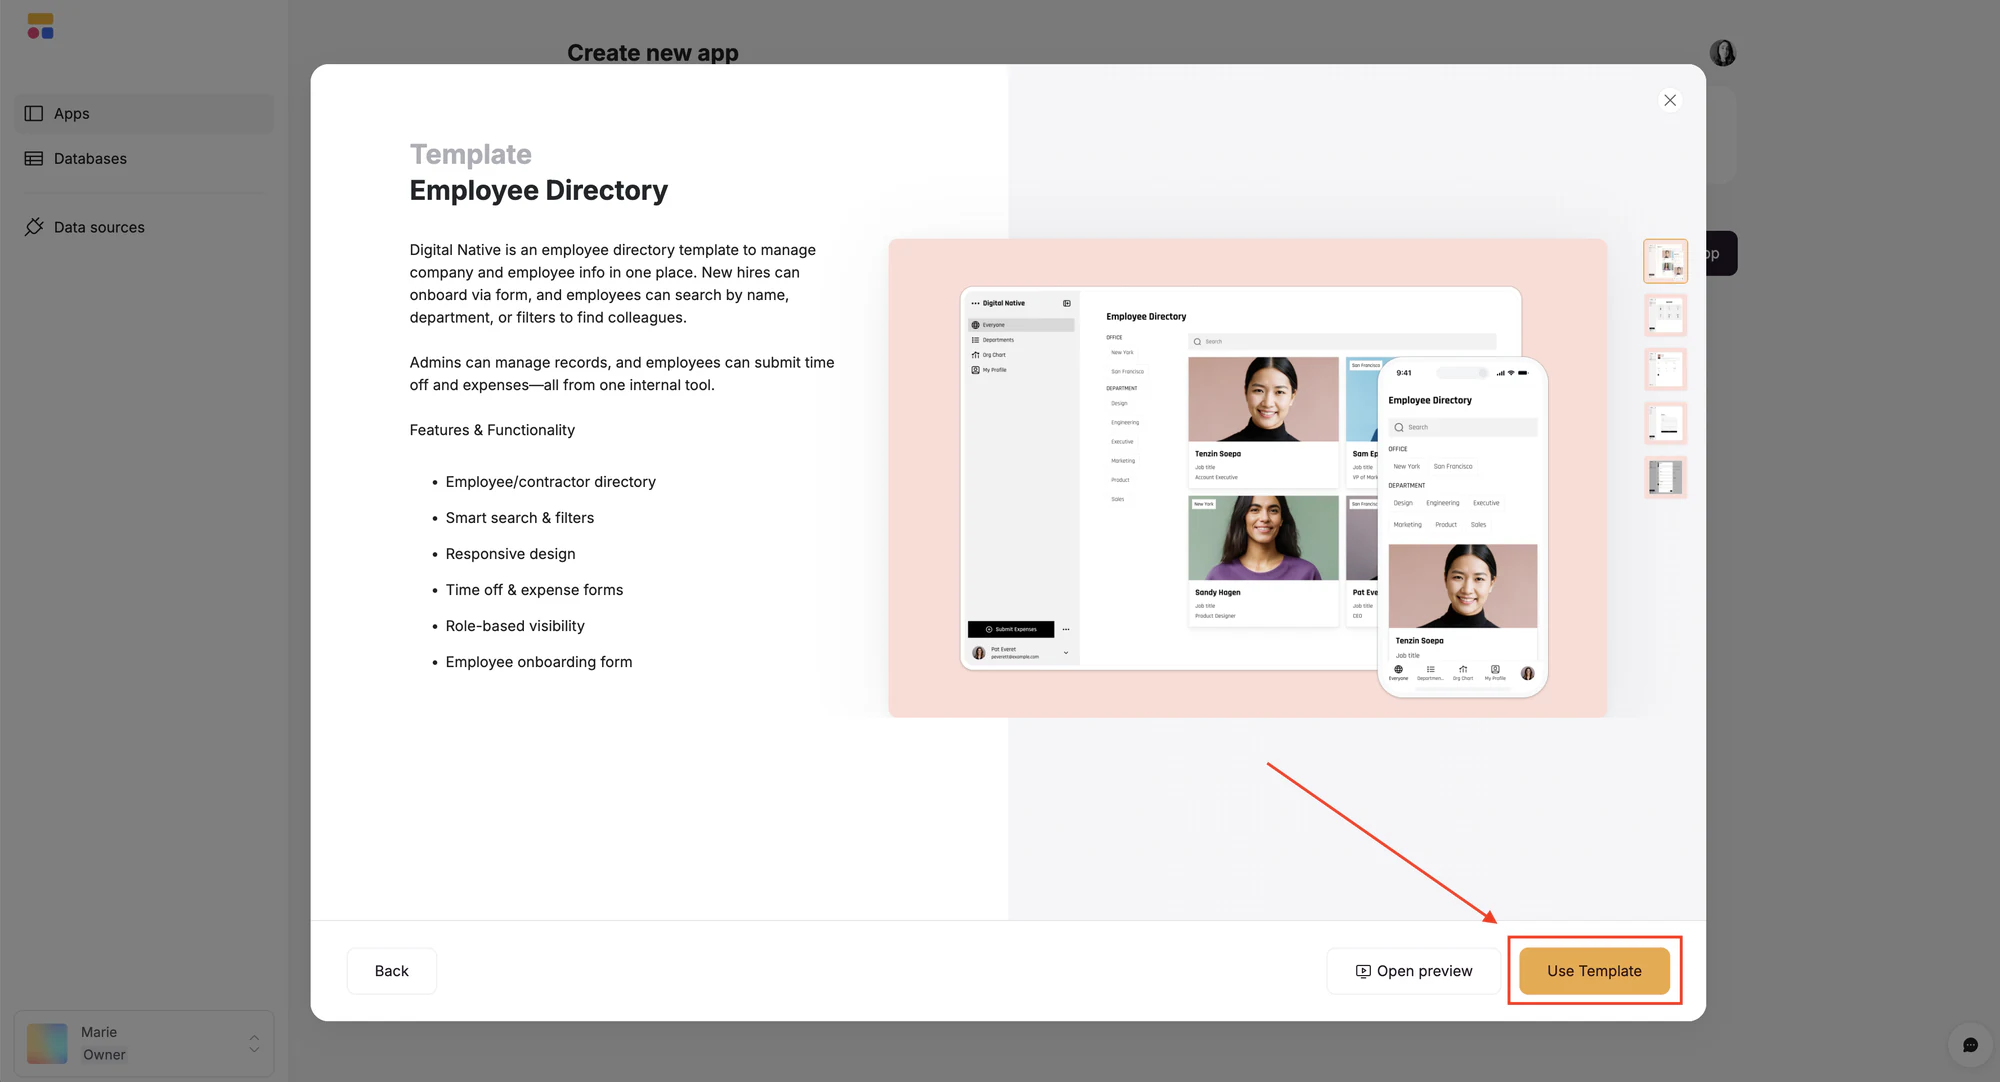The height and width of the screenshot is (1082, 2000).
Task: Click the Data sources plug icon
Action: 34,227
